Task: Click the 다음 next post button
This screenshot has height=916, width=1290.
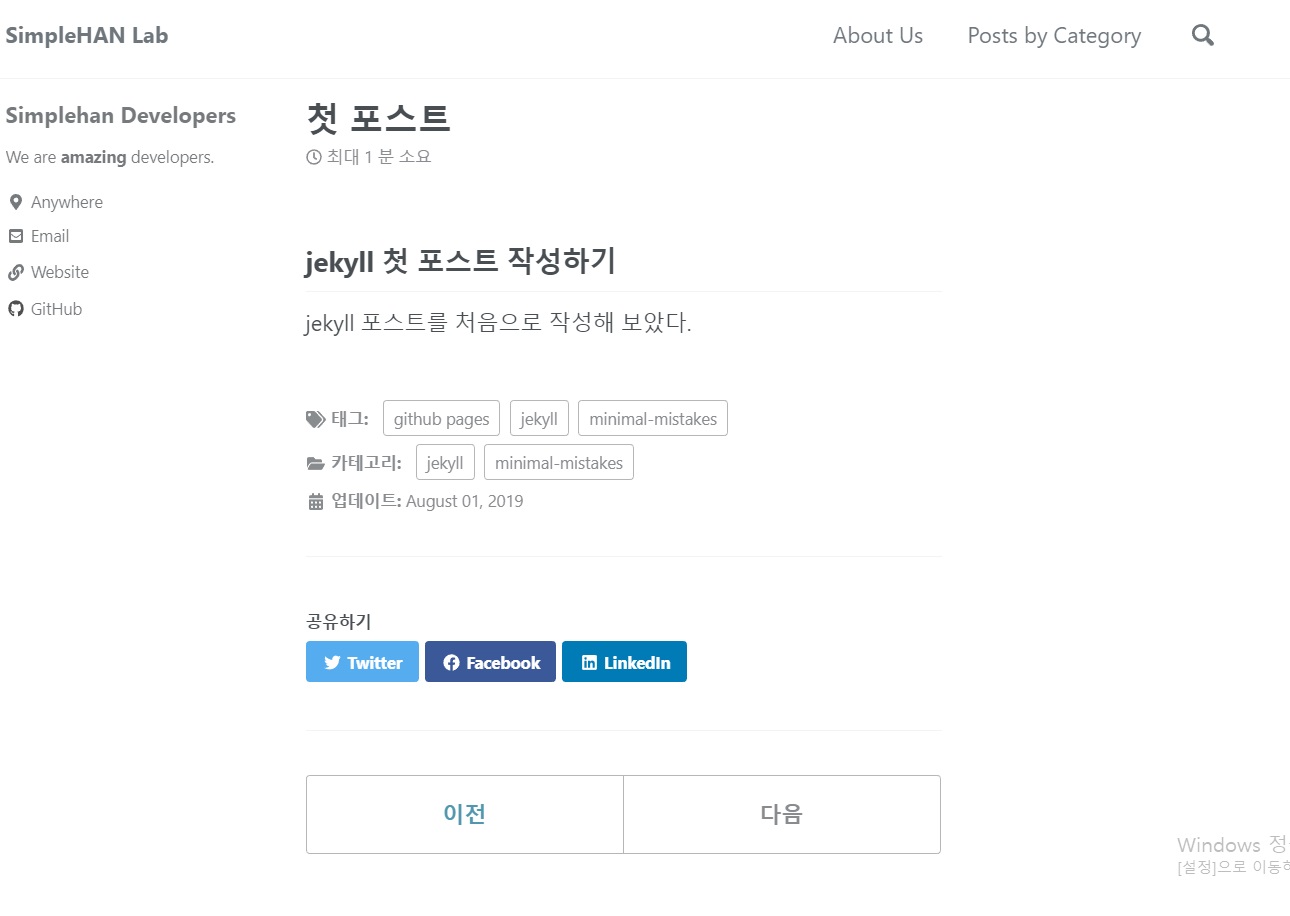Action: click(782, 814)
